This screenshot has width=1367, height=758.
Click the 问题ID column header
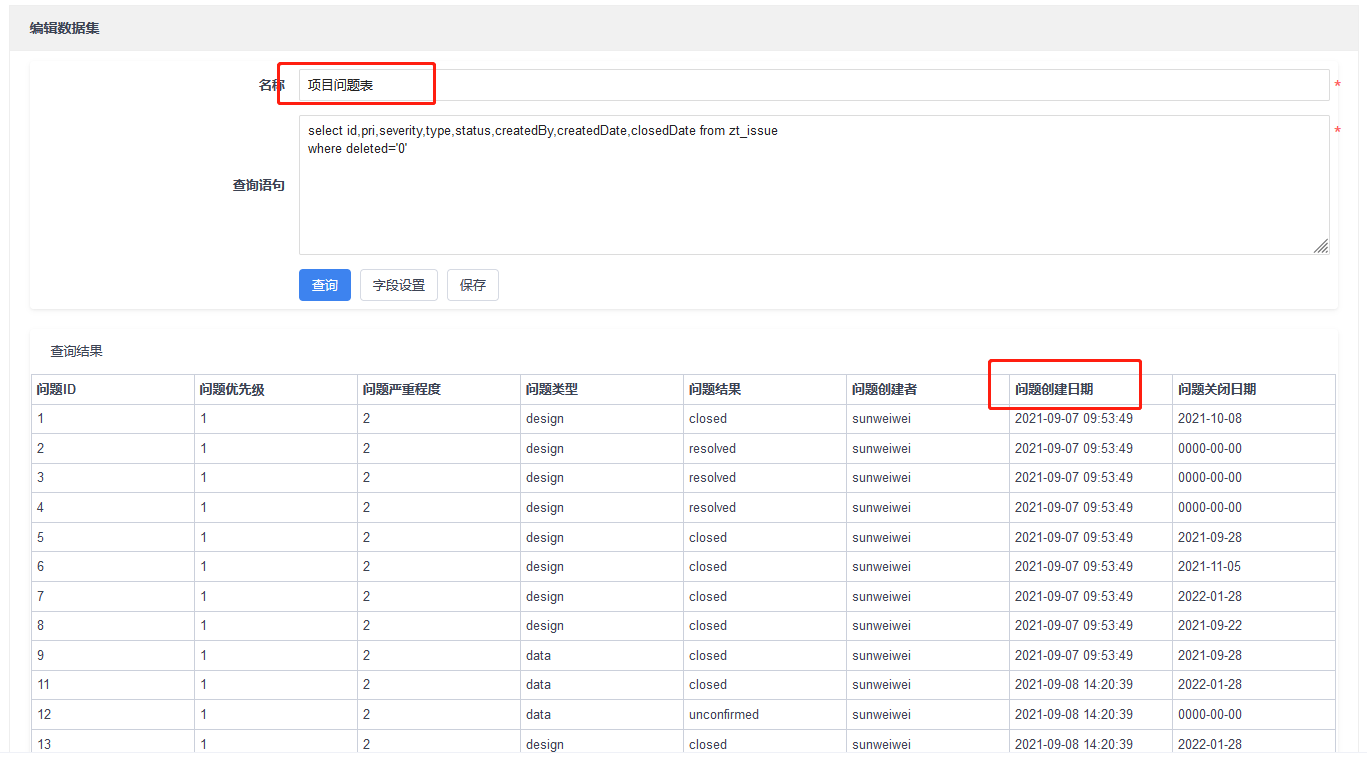[56, 389]
